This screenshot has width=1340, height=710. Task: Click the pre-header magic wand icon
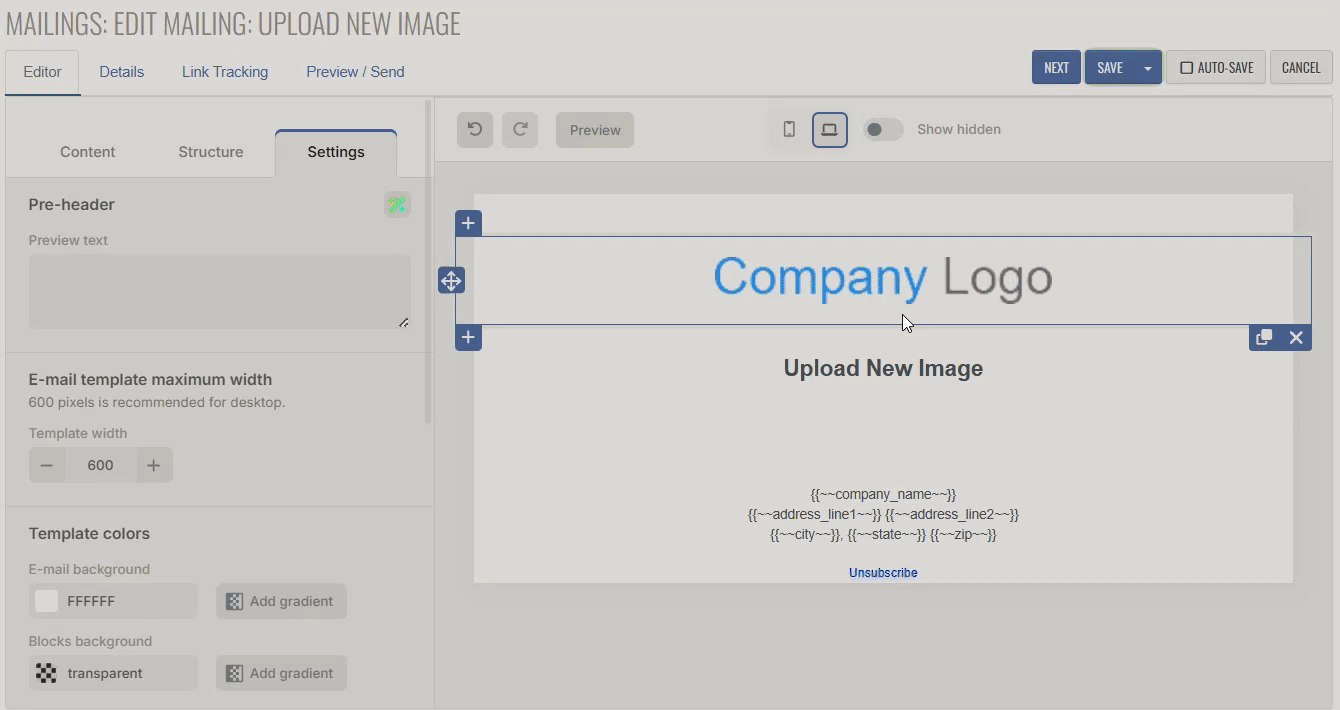[397, 205]
